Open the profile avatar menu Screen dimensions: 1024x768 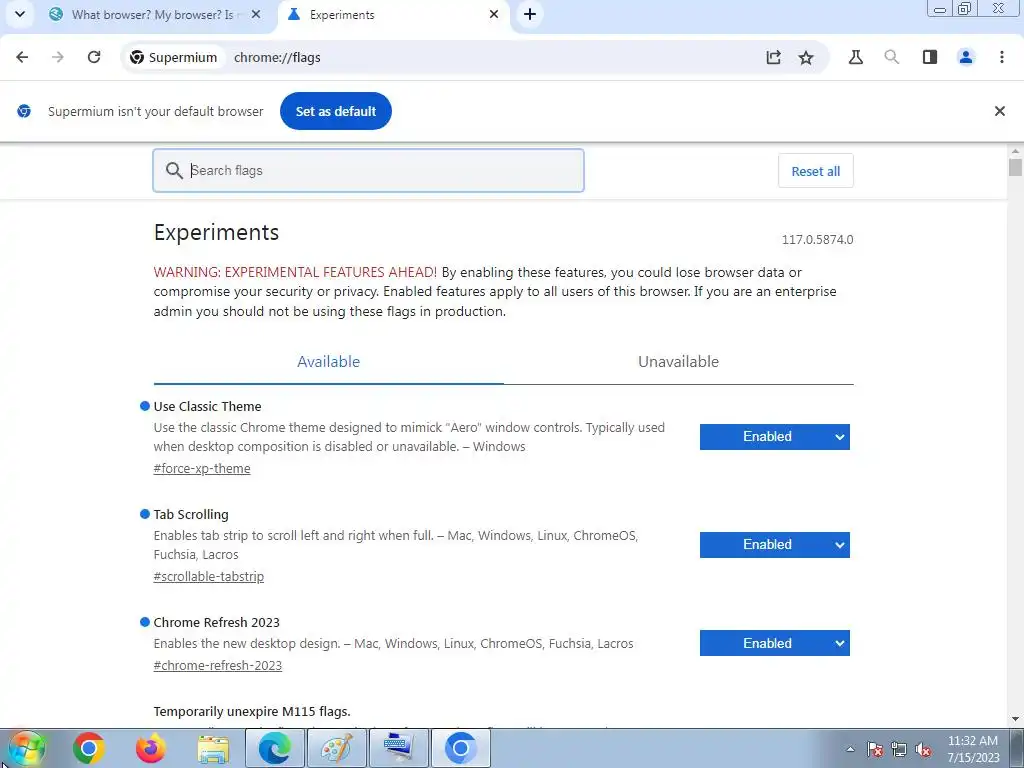[x=966, y=57]
